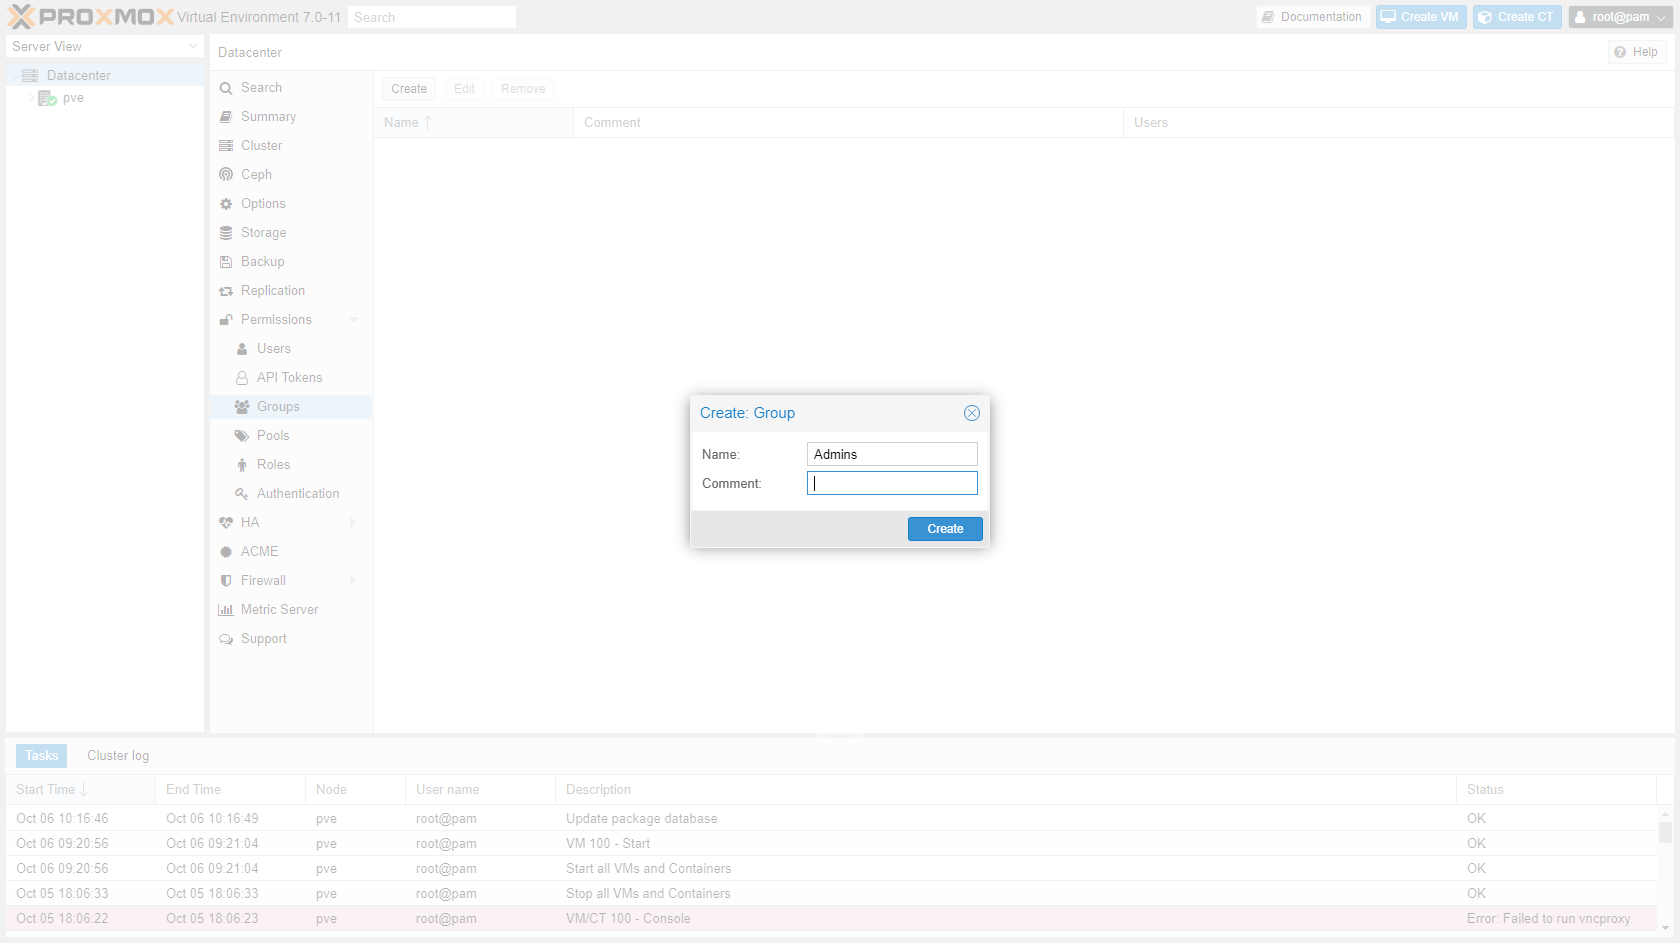Open the Server View dropdown
1680x943 pixels.
[x=193, y=46]
